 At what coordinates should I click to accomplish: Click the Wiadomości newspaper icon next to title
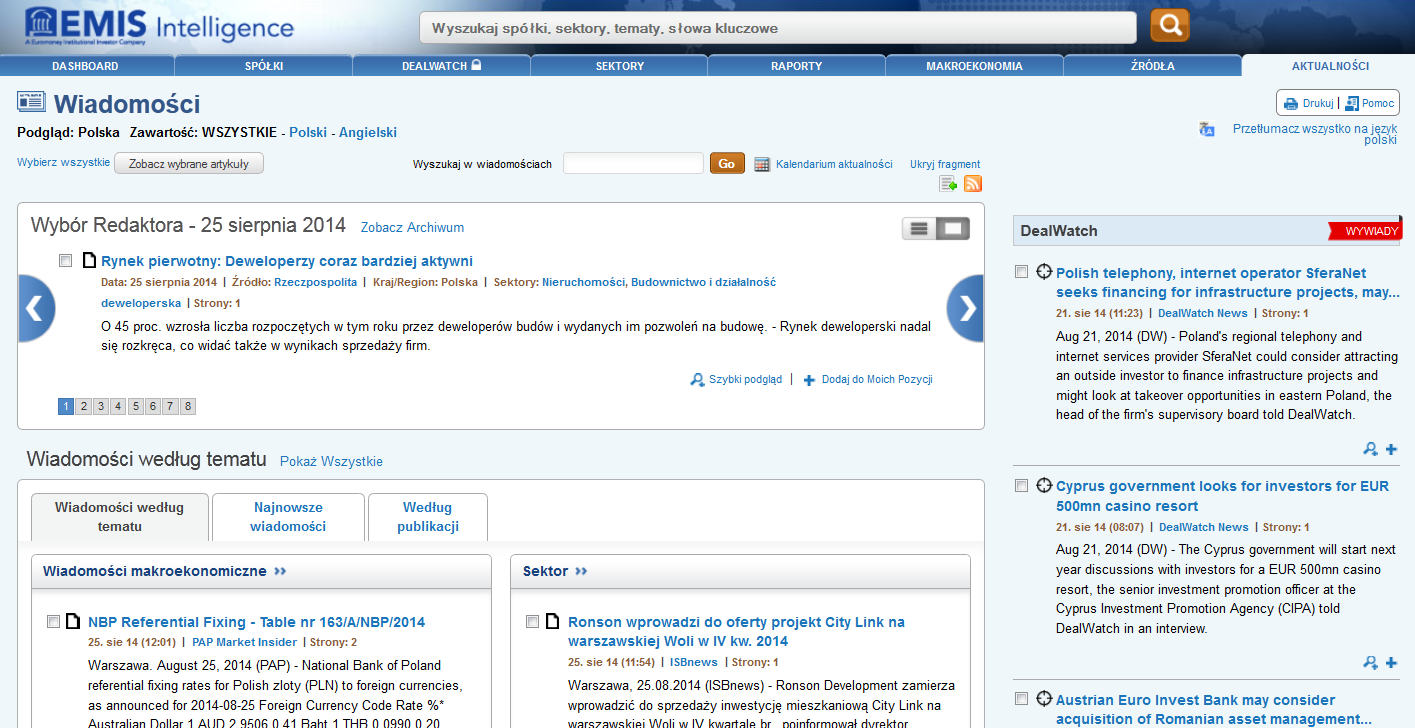(x=31, y=101)
